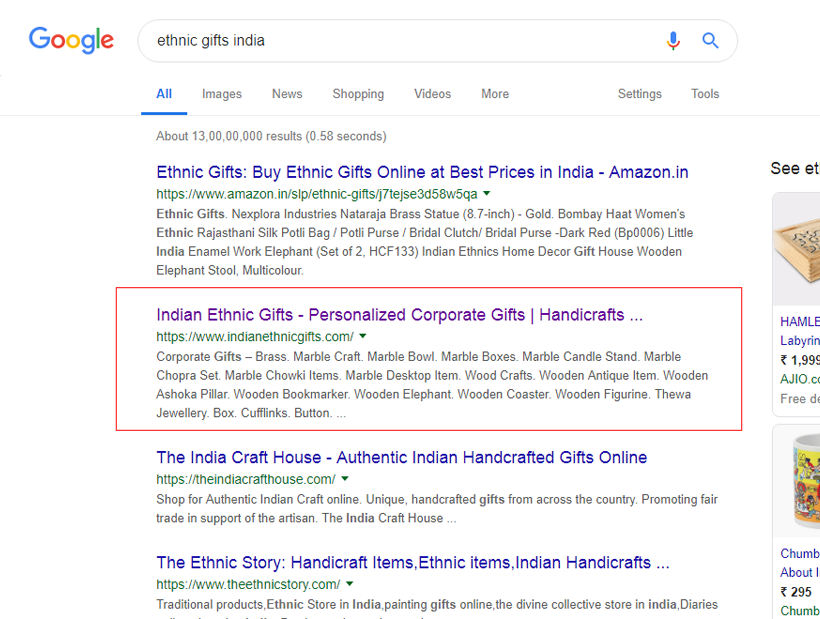Image resolution: width=820 pixels, height=619 pixels.
Task: Click the microphone voice search icon
Action: [x=673, y=41]
